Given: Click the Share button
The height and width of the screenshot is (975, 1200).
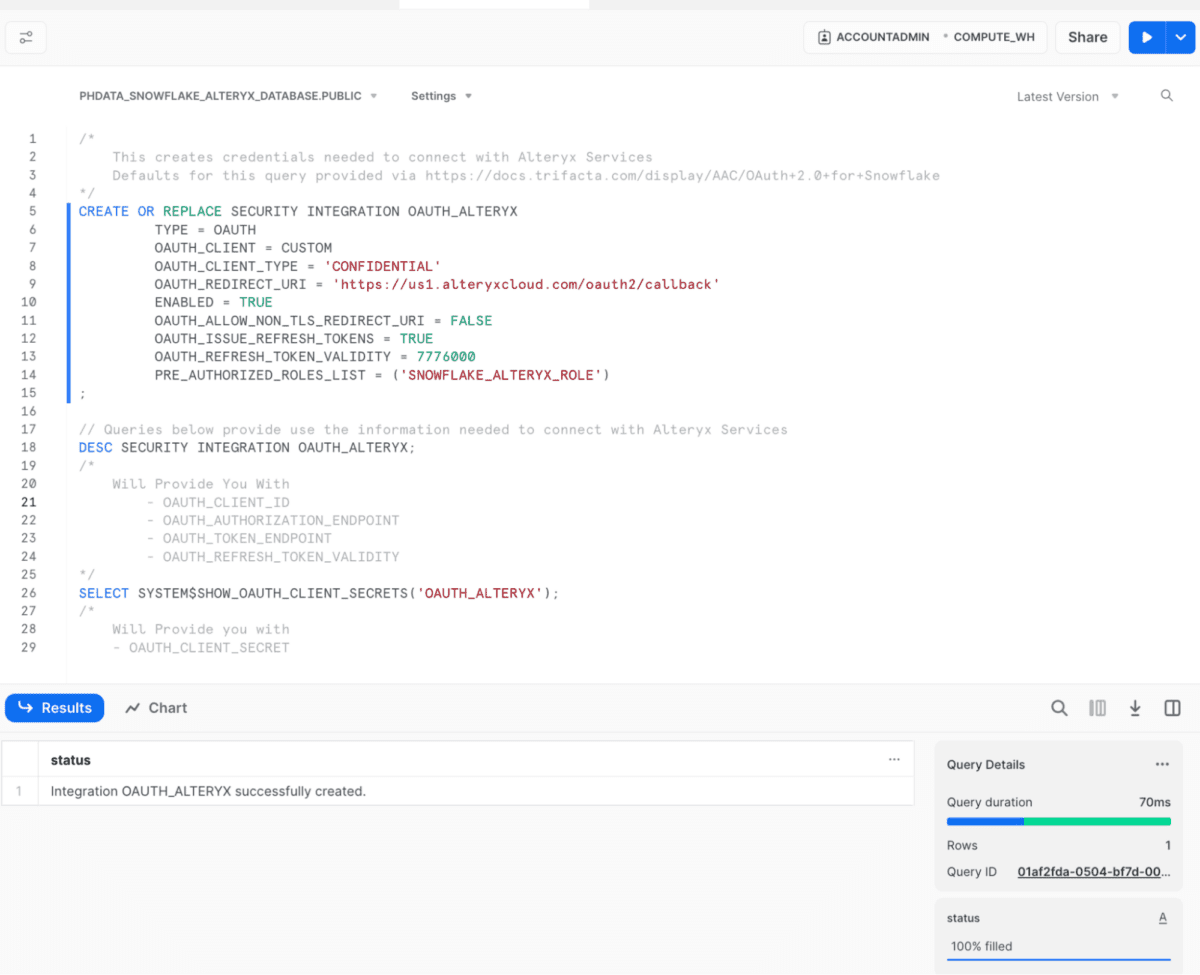Looking at the screenshot, I should click(x=1087, y=37).
